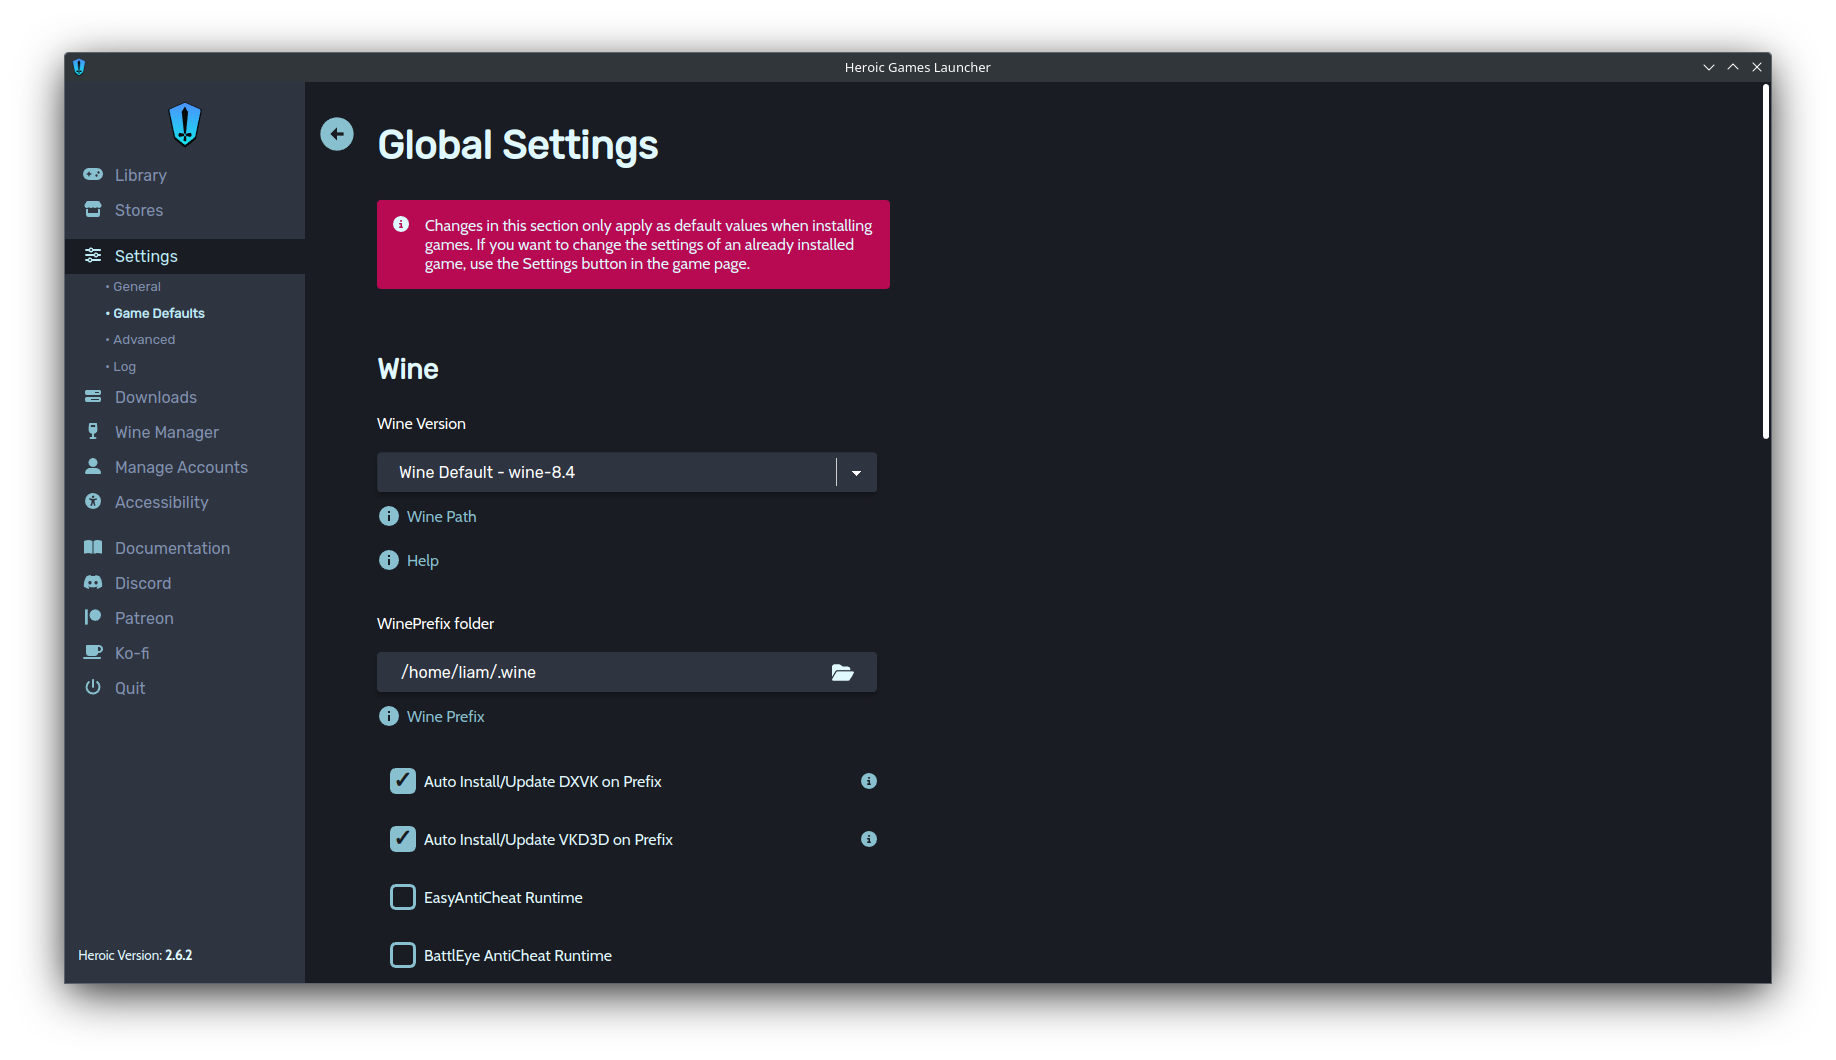Viewport: 1836px width, 1060px height.
Task: Click the Ko-fi cup icon
Action: 93,652
